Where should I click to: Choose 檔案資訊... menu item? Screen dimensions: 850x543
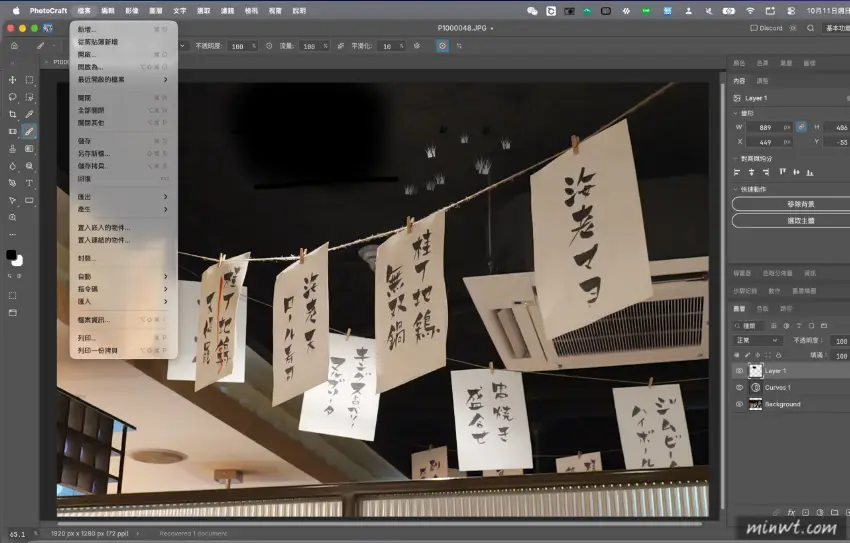point(123,320)
